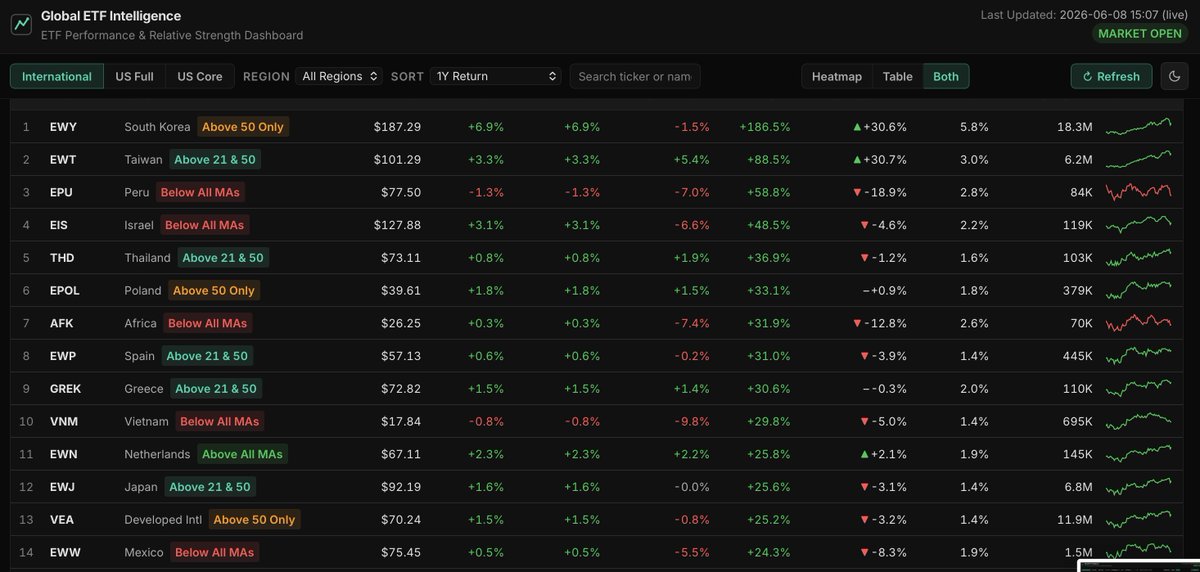Click the +186.5% one-year return value

point(765,127)
